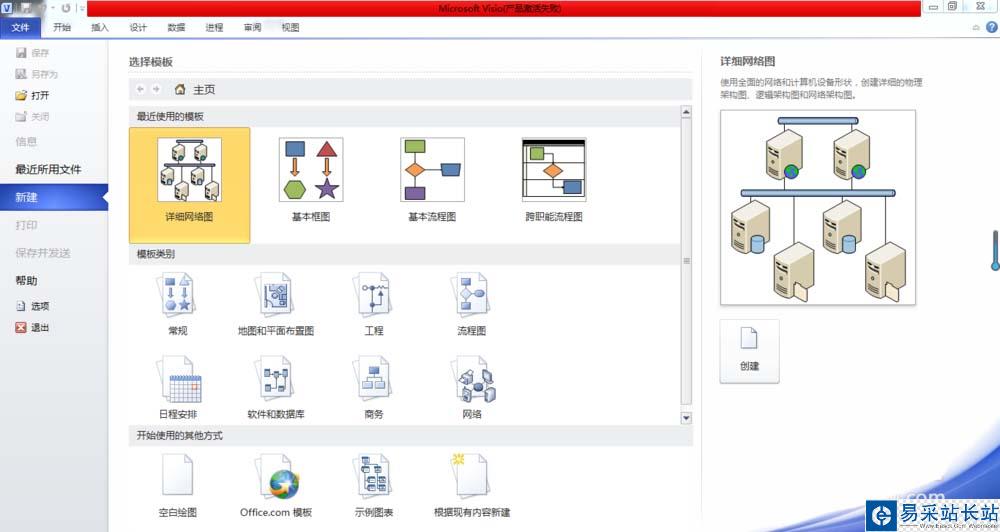Click 关闭 in the backstage menu

point(33,117)
